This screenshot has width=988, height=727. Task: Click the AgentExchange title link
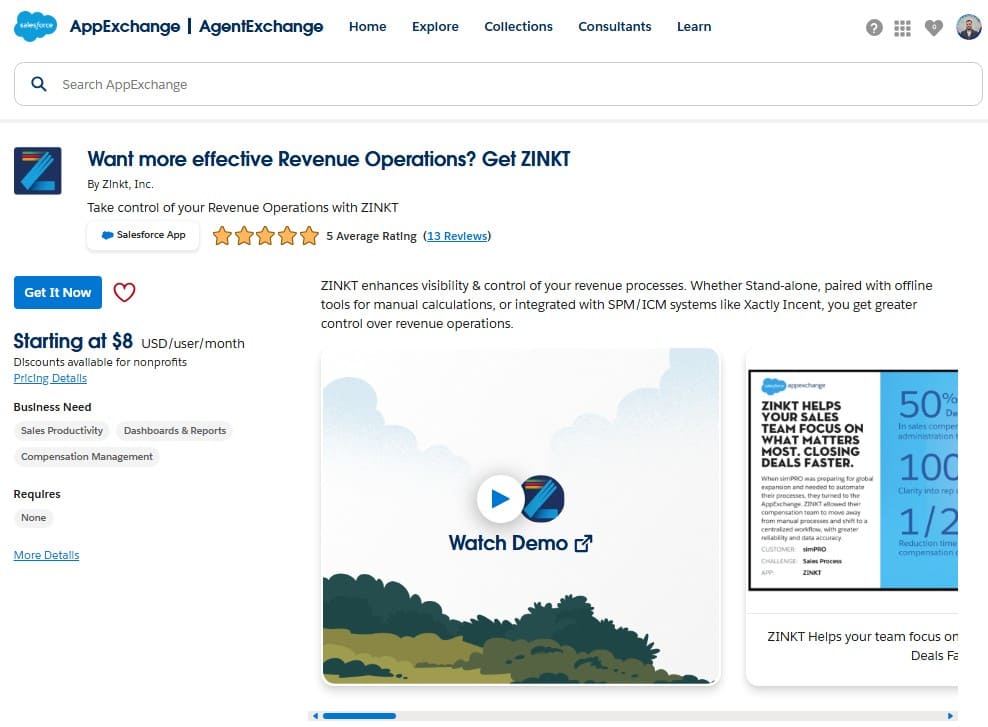(261, 26)
